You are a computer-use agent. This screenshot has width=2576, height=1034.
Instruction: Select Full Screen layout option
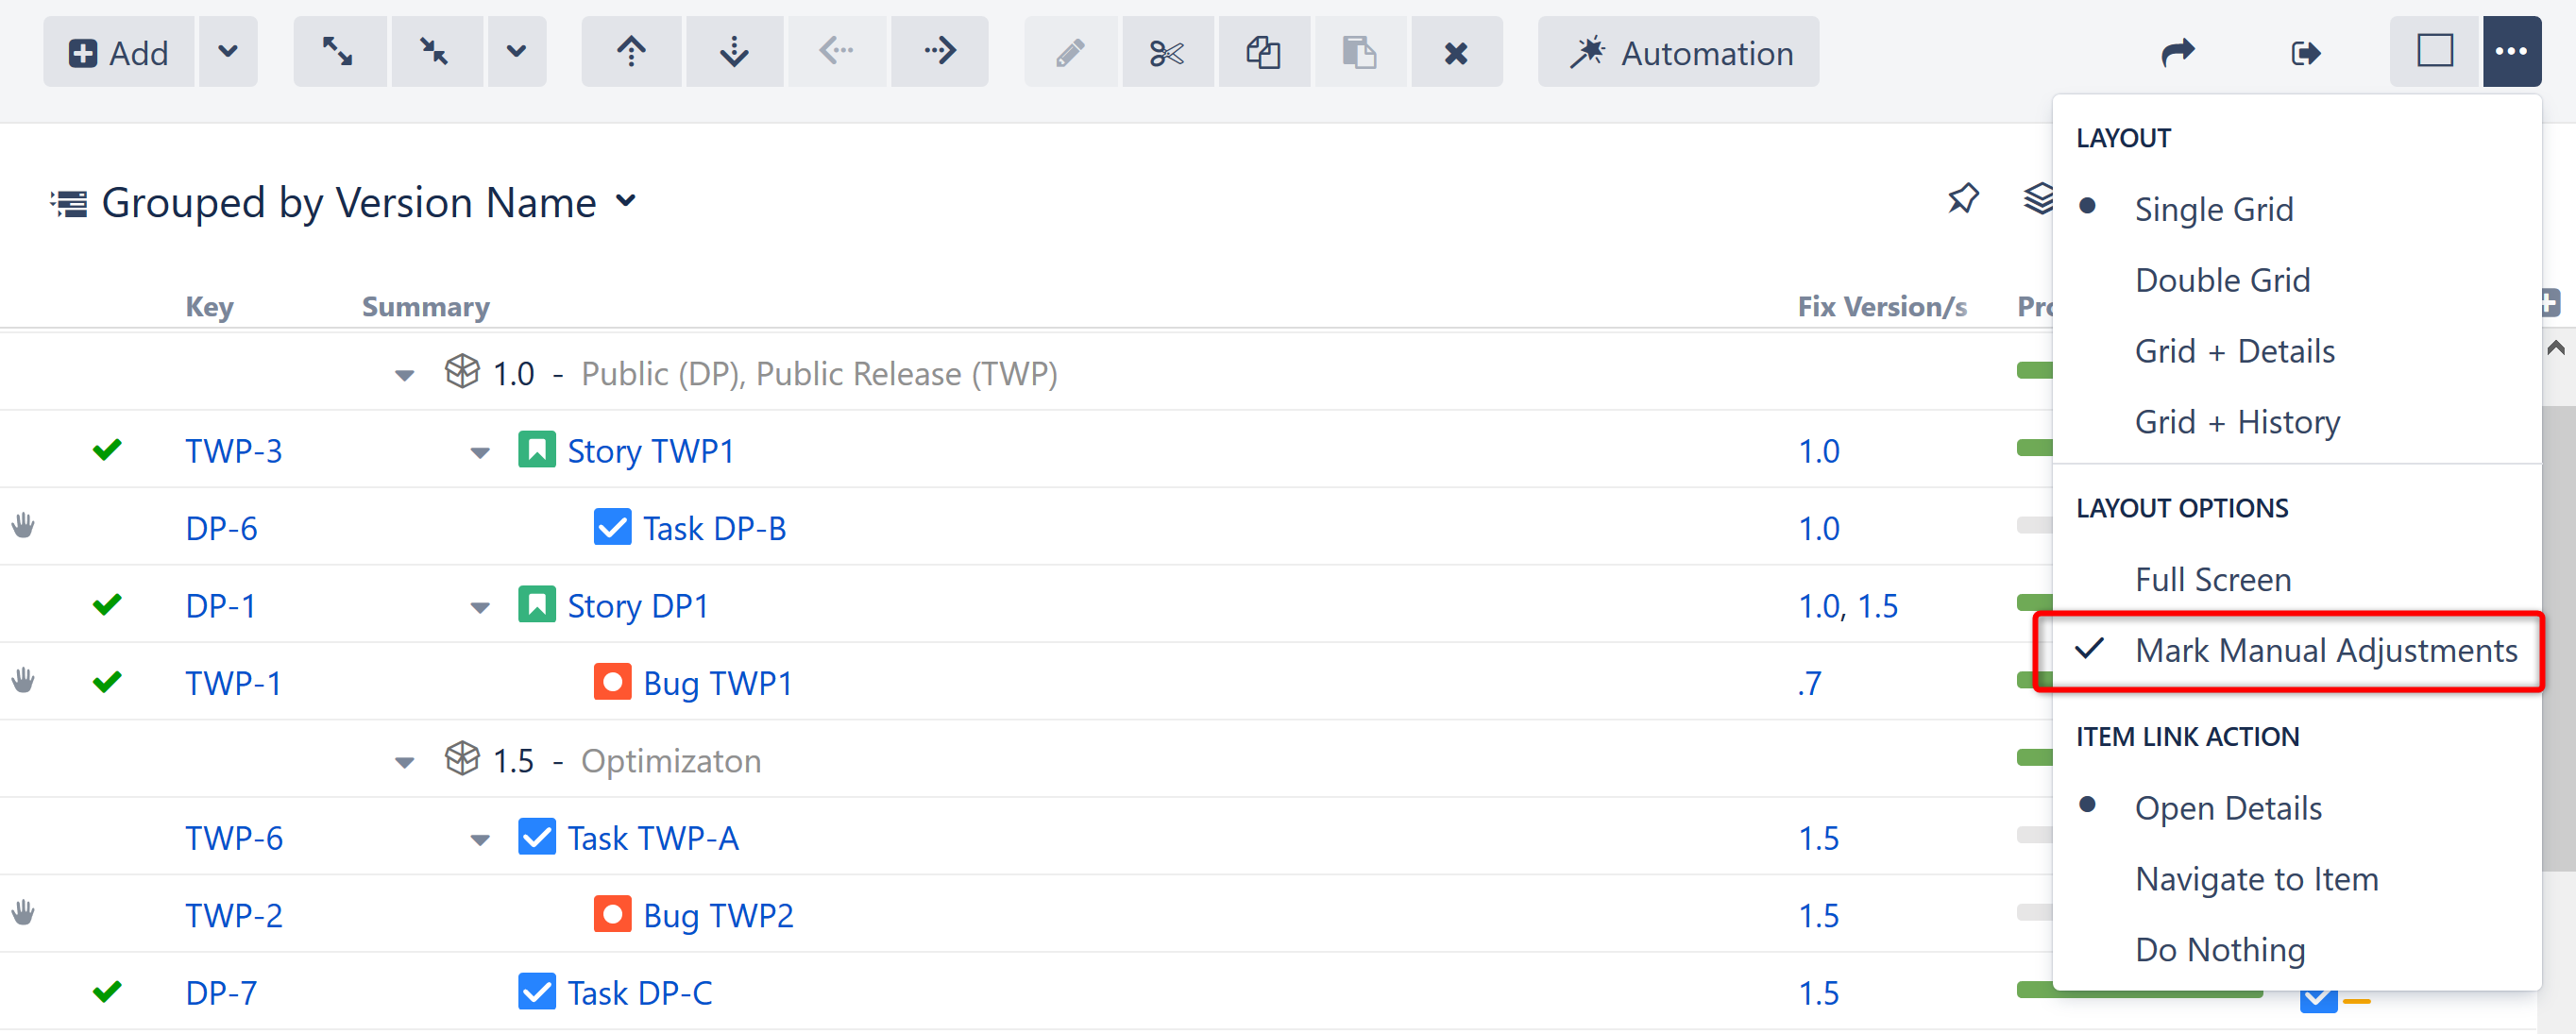click(2212, 579)
